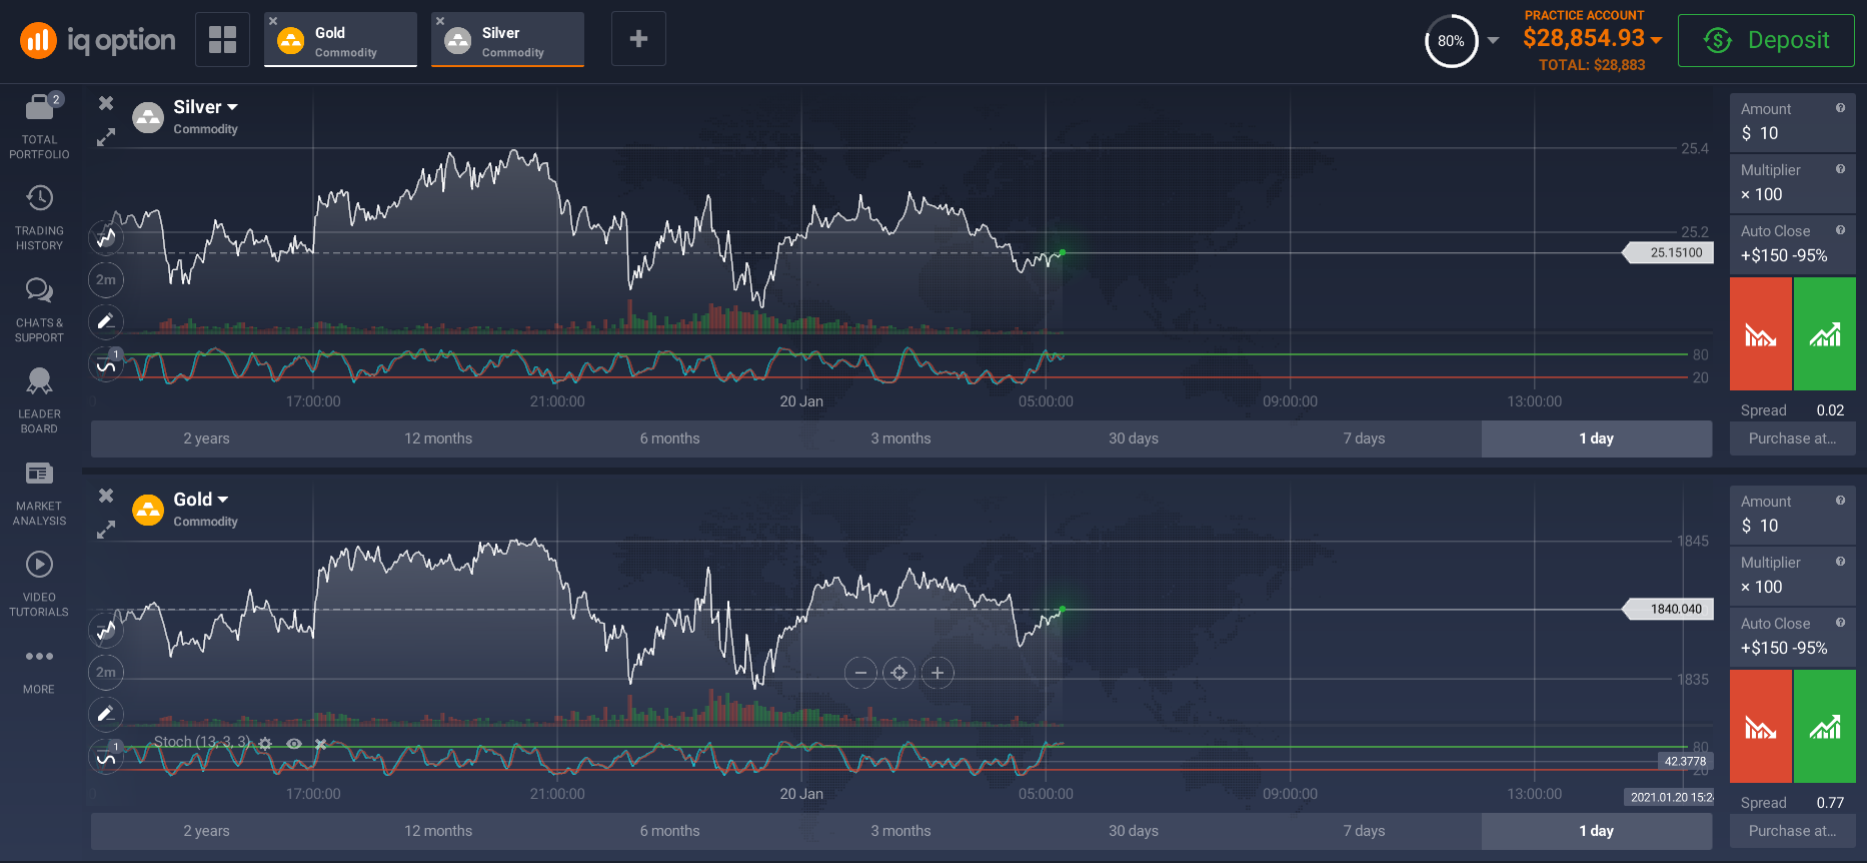Viewport: 1867px width, 863px height.
Task: Select 7 days range on Silver chart
Action: [1364, 438]
